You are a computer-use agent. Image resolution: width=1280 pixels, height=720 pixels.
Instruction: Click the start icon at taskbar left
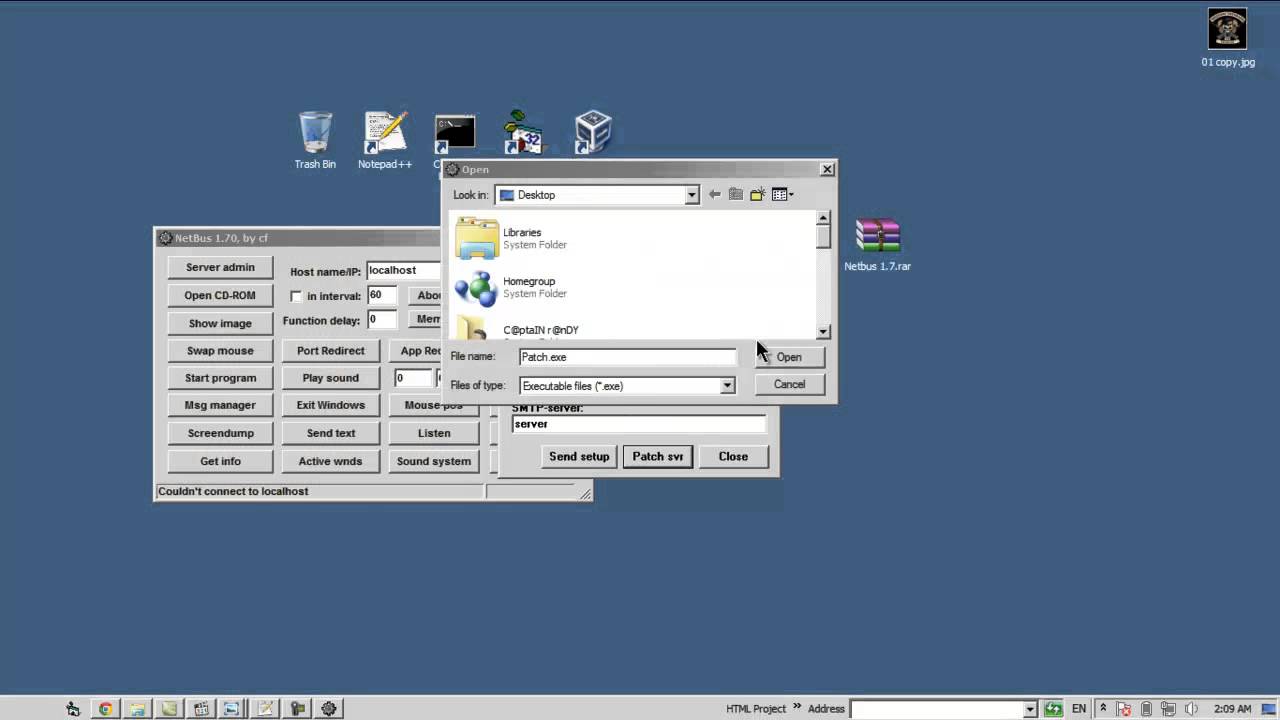point(73,709)
